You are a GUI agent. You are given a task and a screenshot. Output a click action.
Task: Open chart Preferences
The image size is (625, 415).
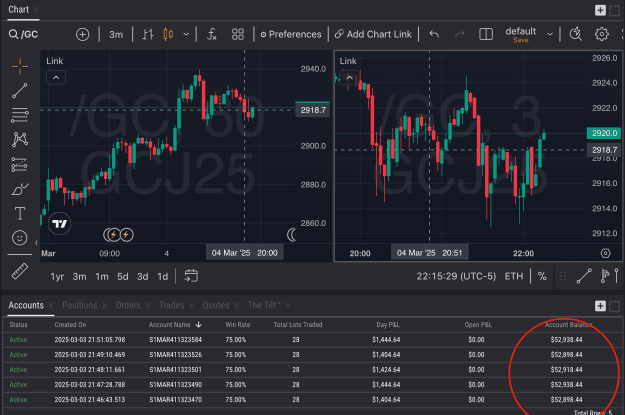[291, 35]
